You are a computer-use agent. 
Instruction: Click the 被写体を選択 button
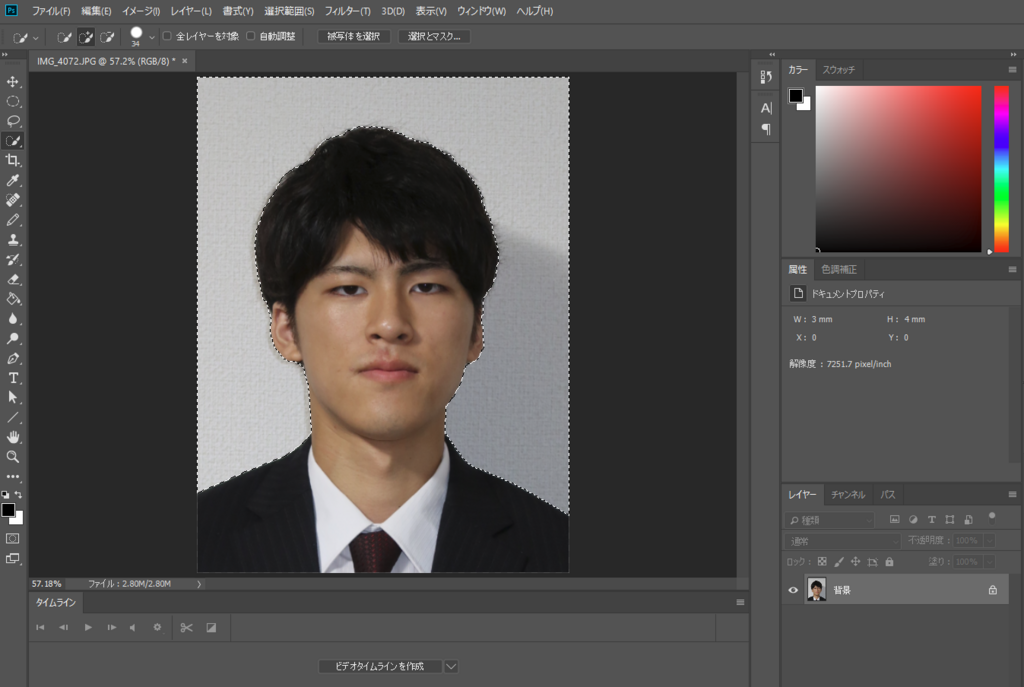click(x=353, y=37)
